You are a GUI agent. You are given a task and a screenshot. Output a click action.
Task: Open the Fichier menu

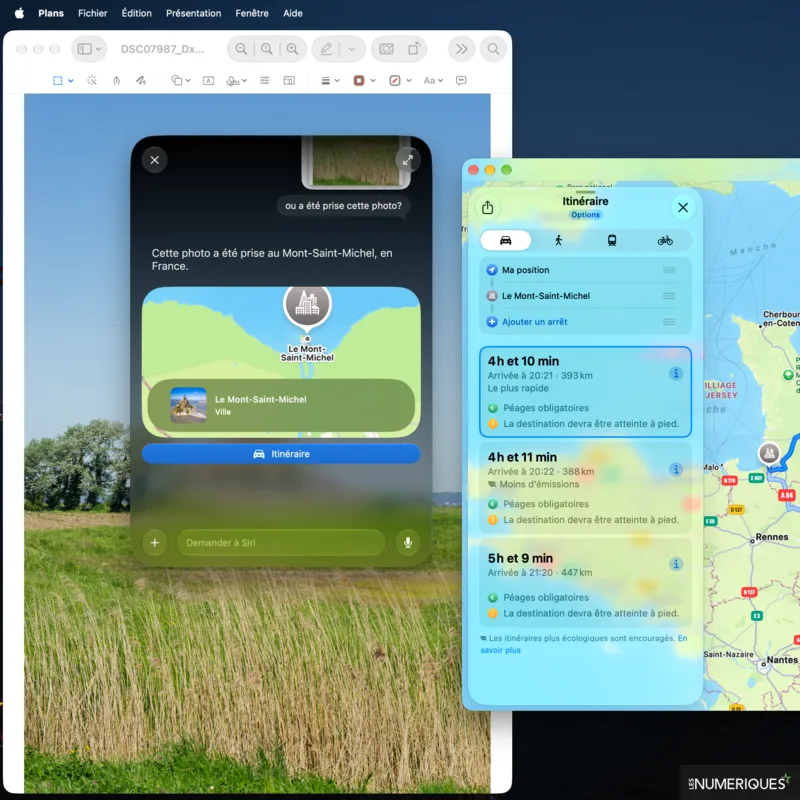[x=92, y=13]
